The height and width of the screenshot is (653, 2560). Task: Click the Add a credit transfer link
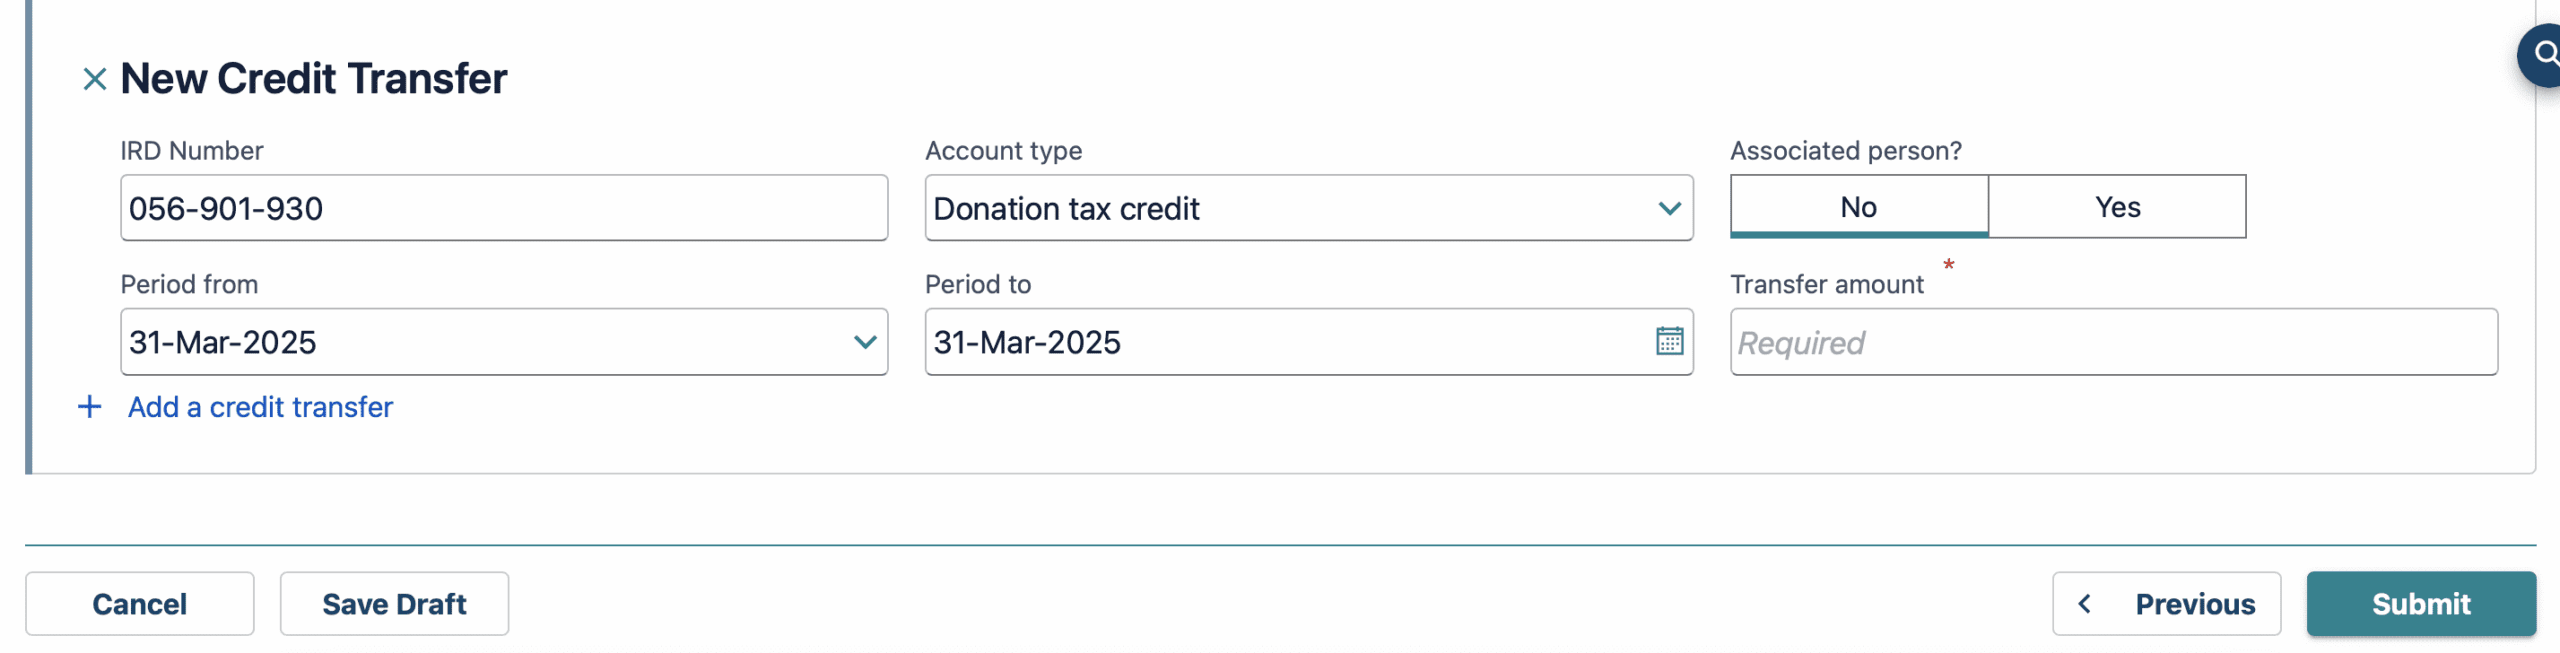pos(260,407)
